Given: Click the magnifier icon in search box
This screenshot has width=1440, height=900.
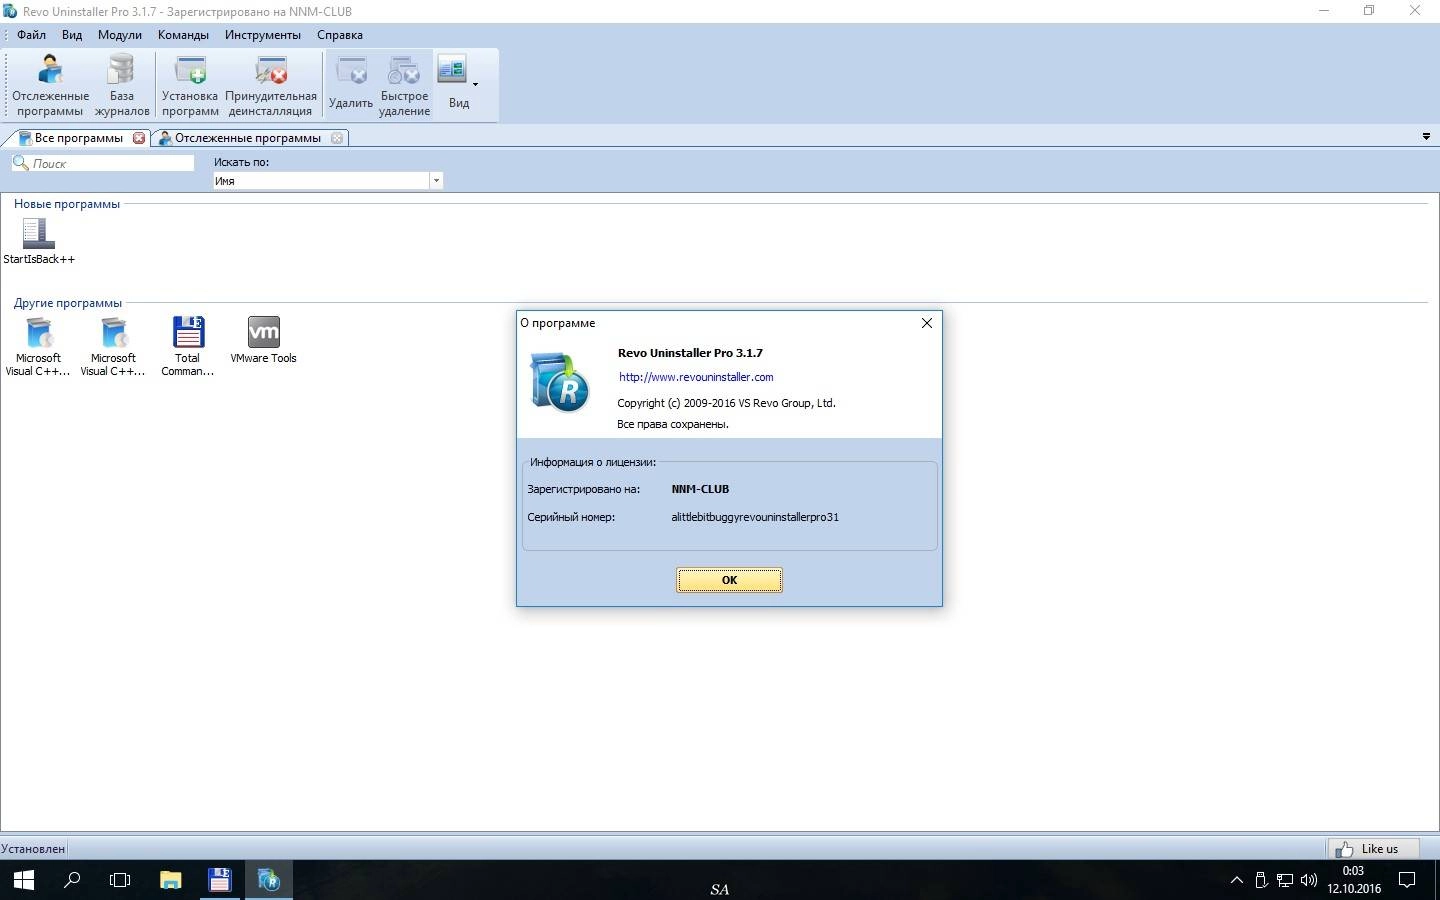Looking at the screenshot, I should [x=20, y=162].
